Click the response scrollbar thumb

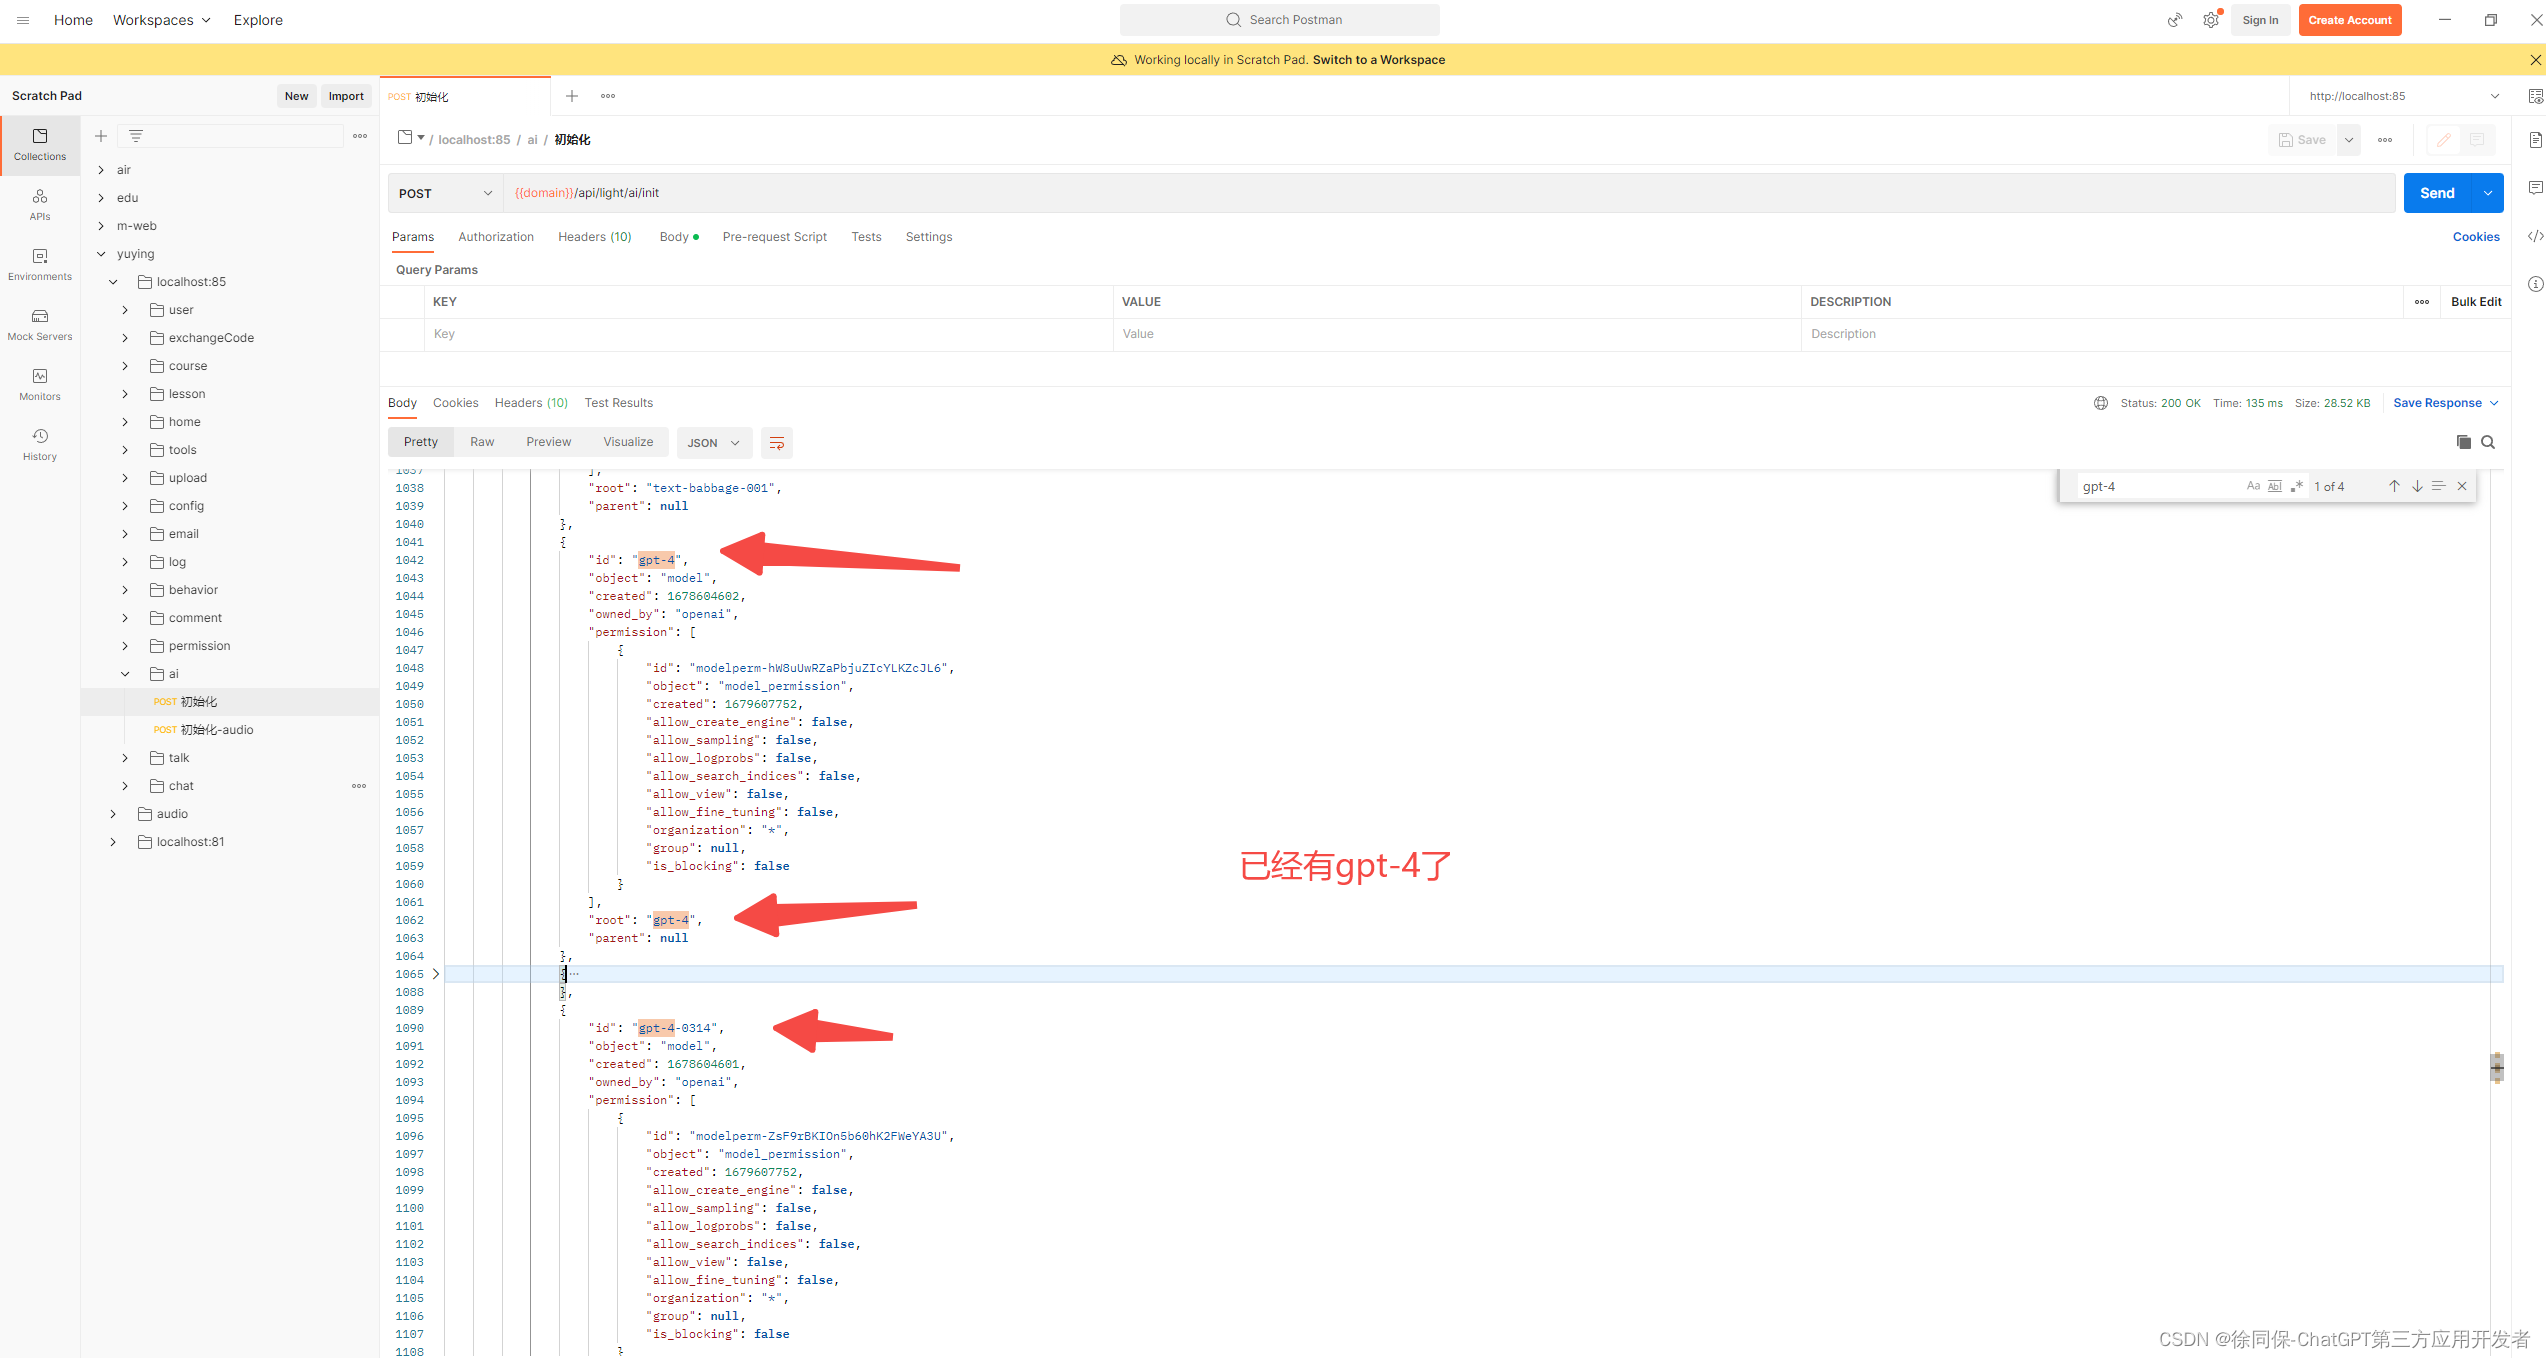2496,1067
